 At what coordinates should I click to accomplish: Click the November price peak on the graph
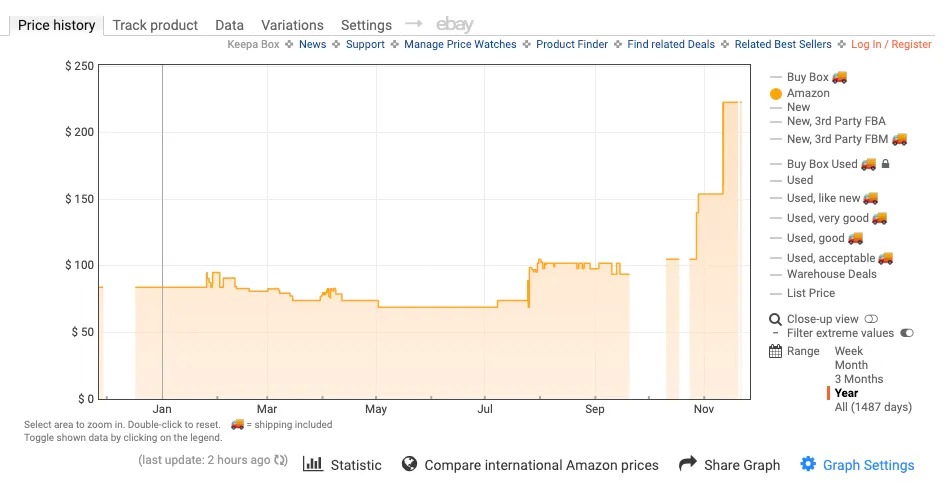pos(731,103)
